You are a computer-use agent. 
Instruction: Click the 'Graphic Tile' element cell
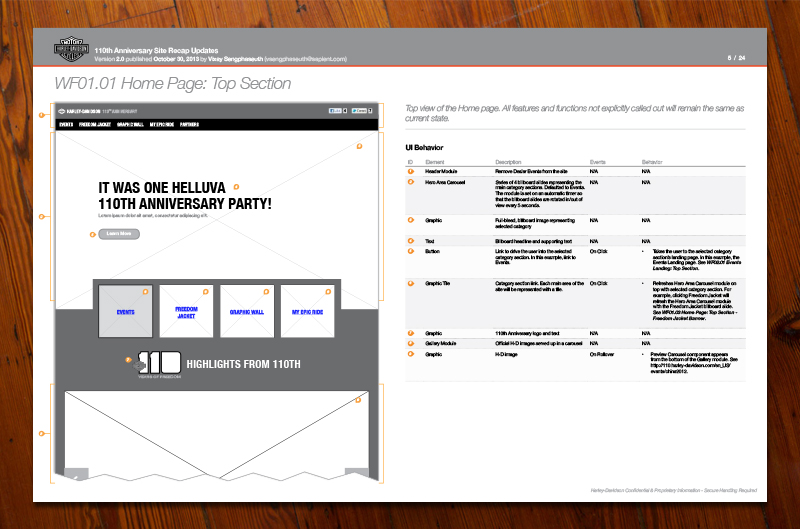(437, 283)
